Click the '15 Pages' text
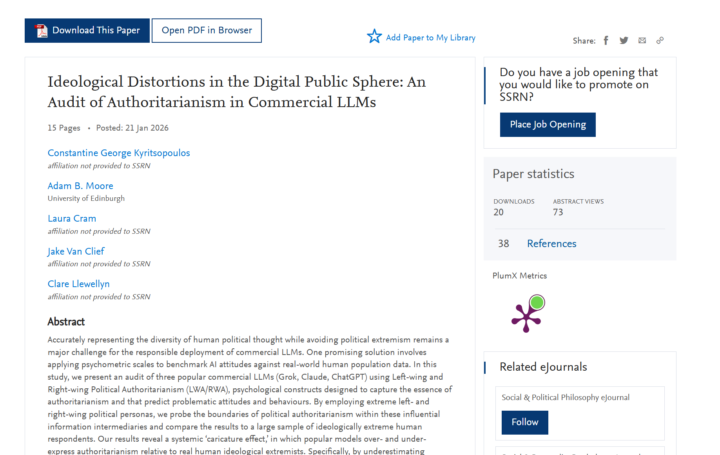 (x=64, y=128)
